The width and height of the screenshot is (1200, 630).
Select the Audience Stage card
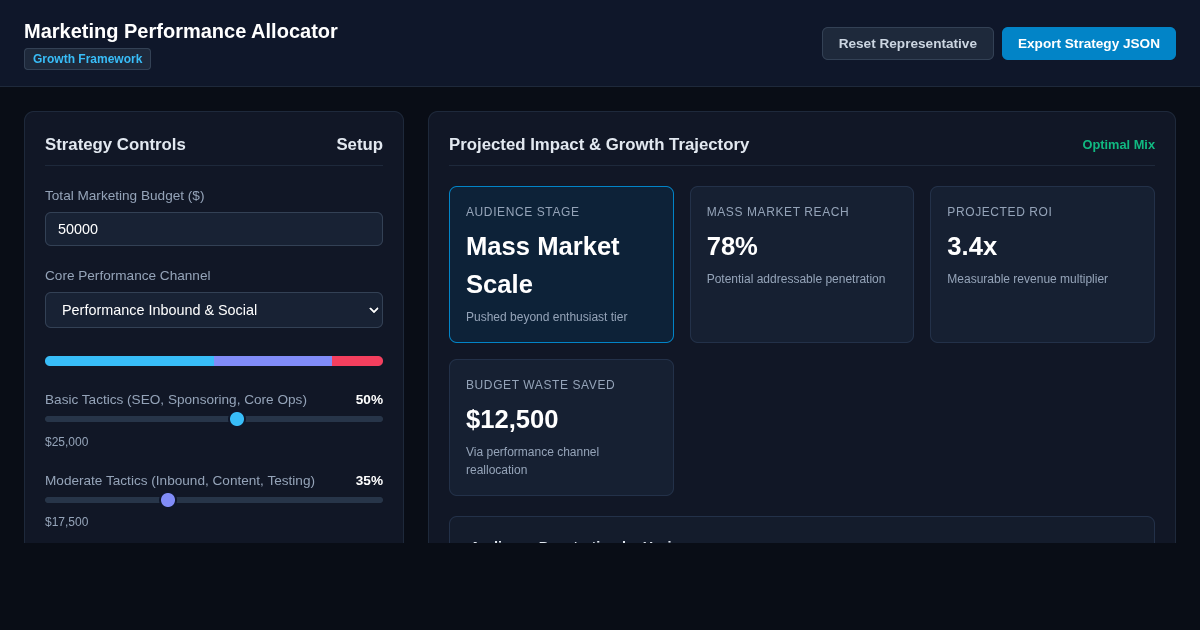561,264
